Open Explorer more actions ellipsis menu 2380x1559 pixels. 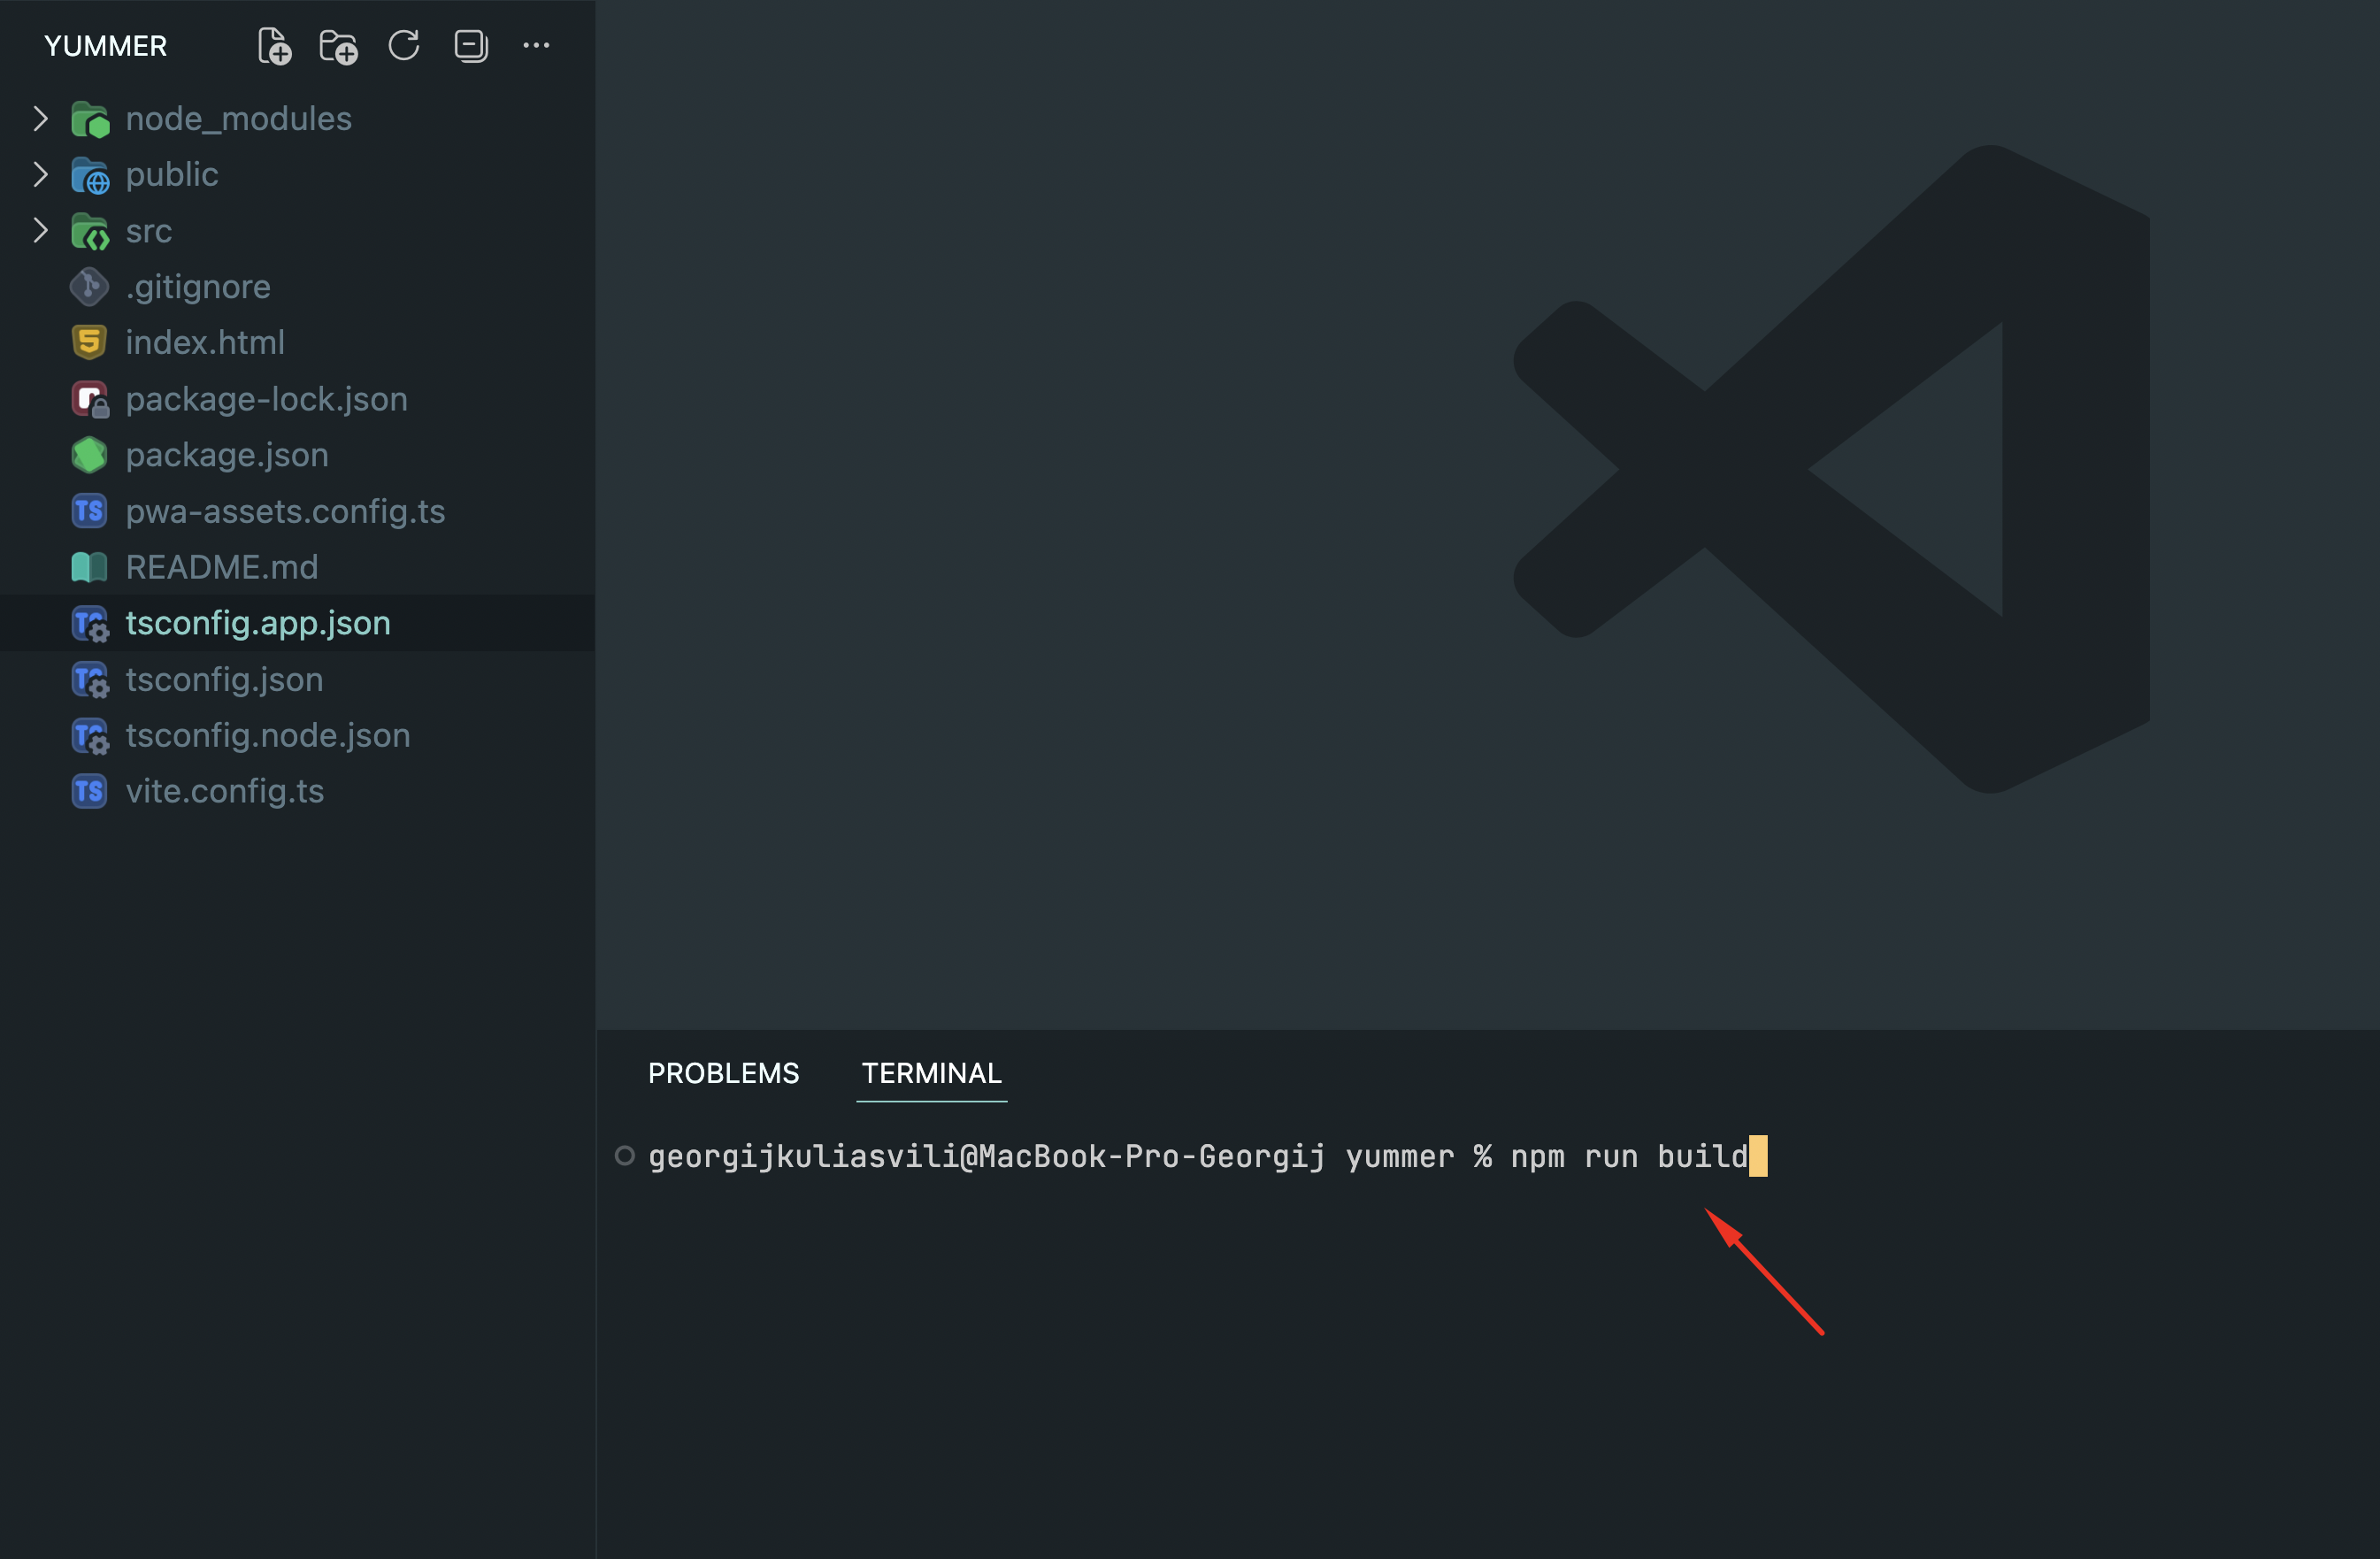[536, 46]
